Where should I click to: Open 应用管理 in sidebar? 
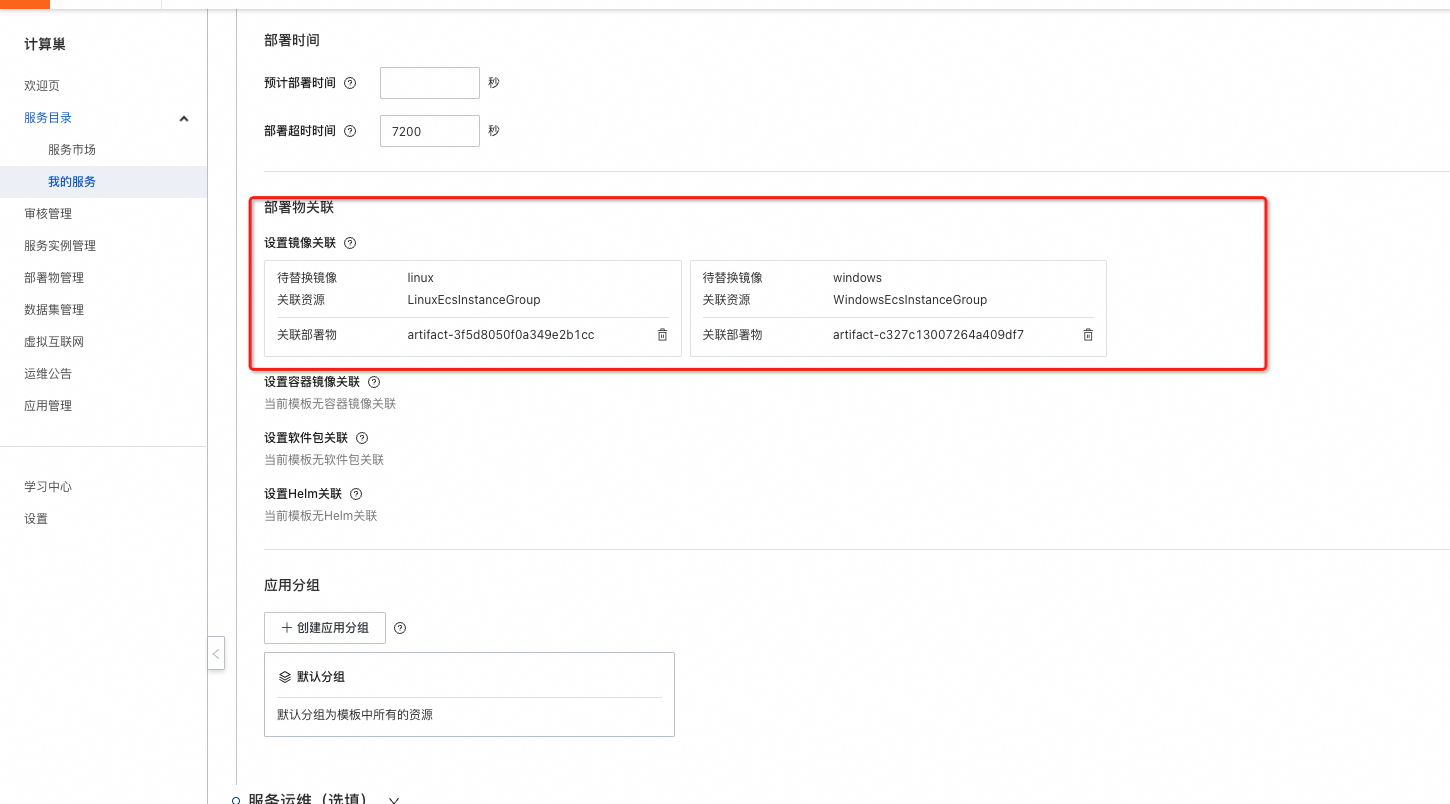tap(48, 406)
